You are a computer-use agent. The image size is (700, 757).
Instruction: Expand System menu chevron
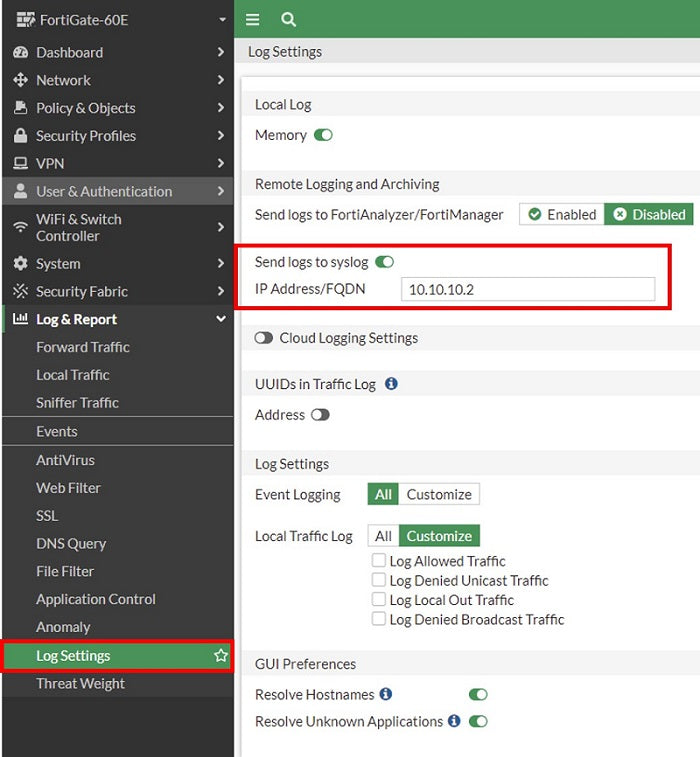point(221,263)
